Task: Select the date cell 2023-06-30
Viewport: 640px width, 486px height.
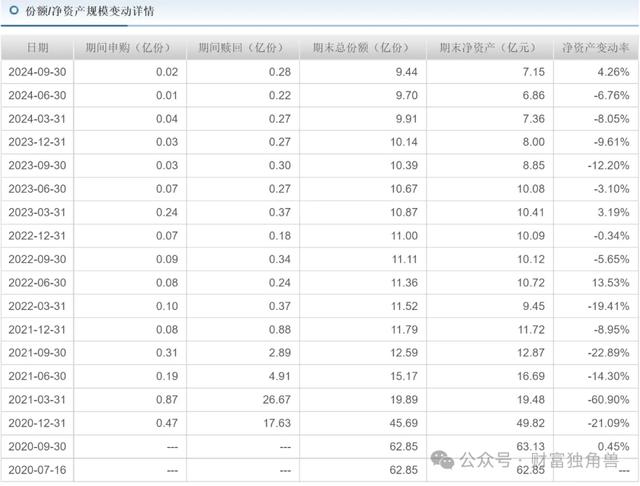Action: click(37, 189)
